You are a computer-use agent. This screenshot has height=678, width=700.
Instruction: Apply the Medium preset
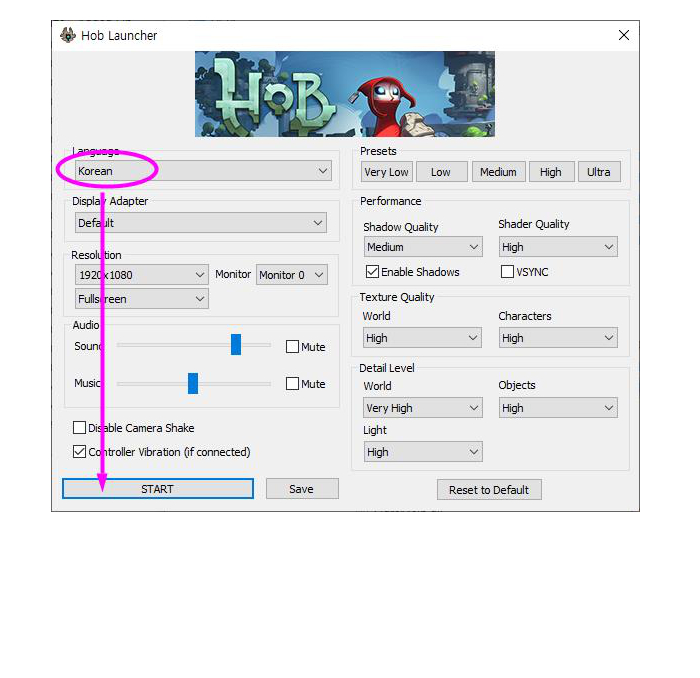point(499,172)
